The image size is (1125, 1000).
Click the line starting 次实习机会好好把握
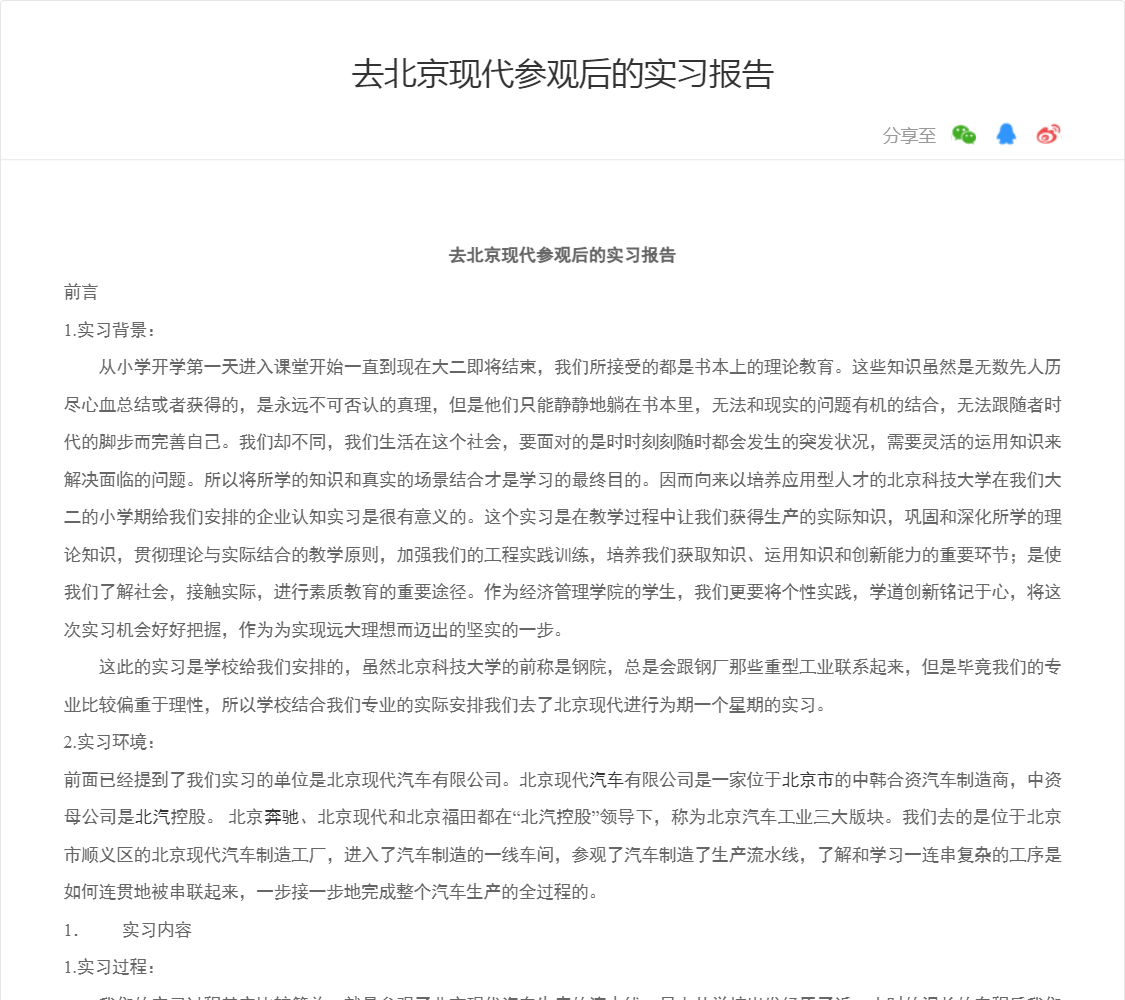[x=315, y=630]
